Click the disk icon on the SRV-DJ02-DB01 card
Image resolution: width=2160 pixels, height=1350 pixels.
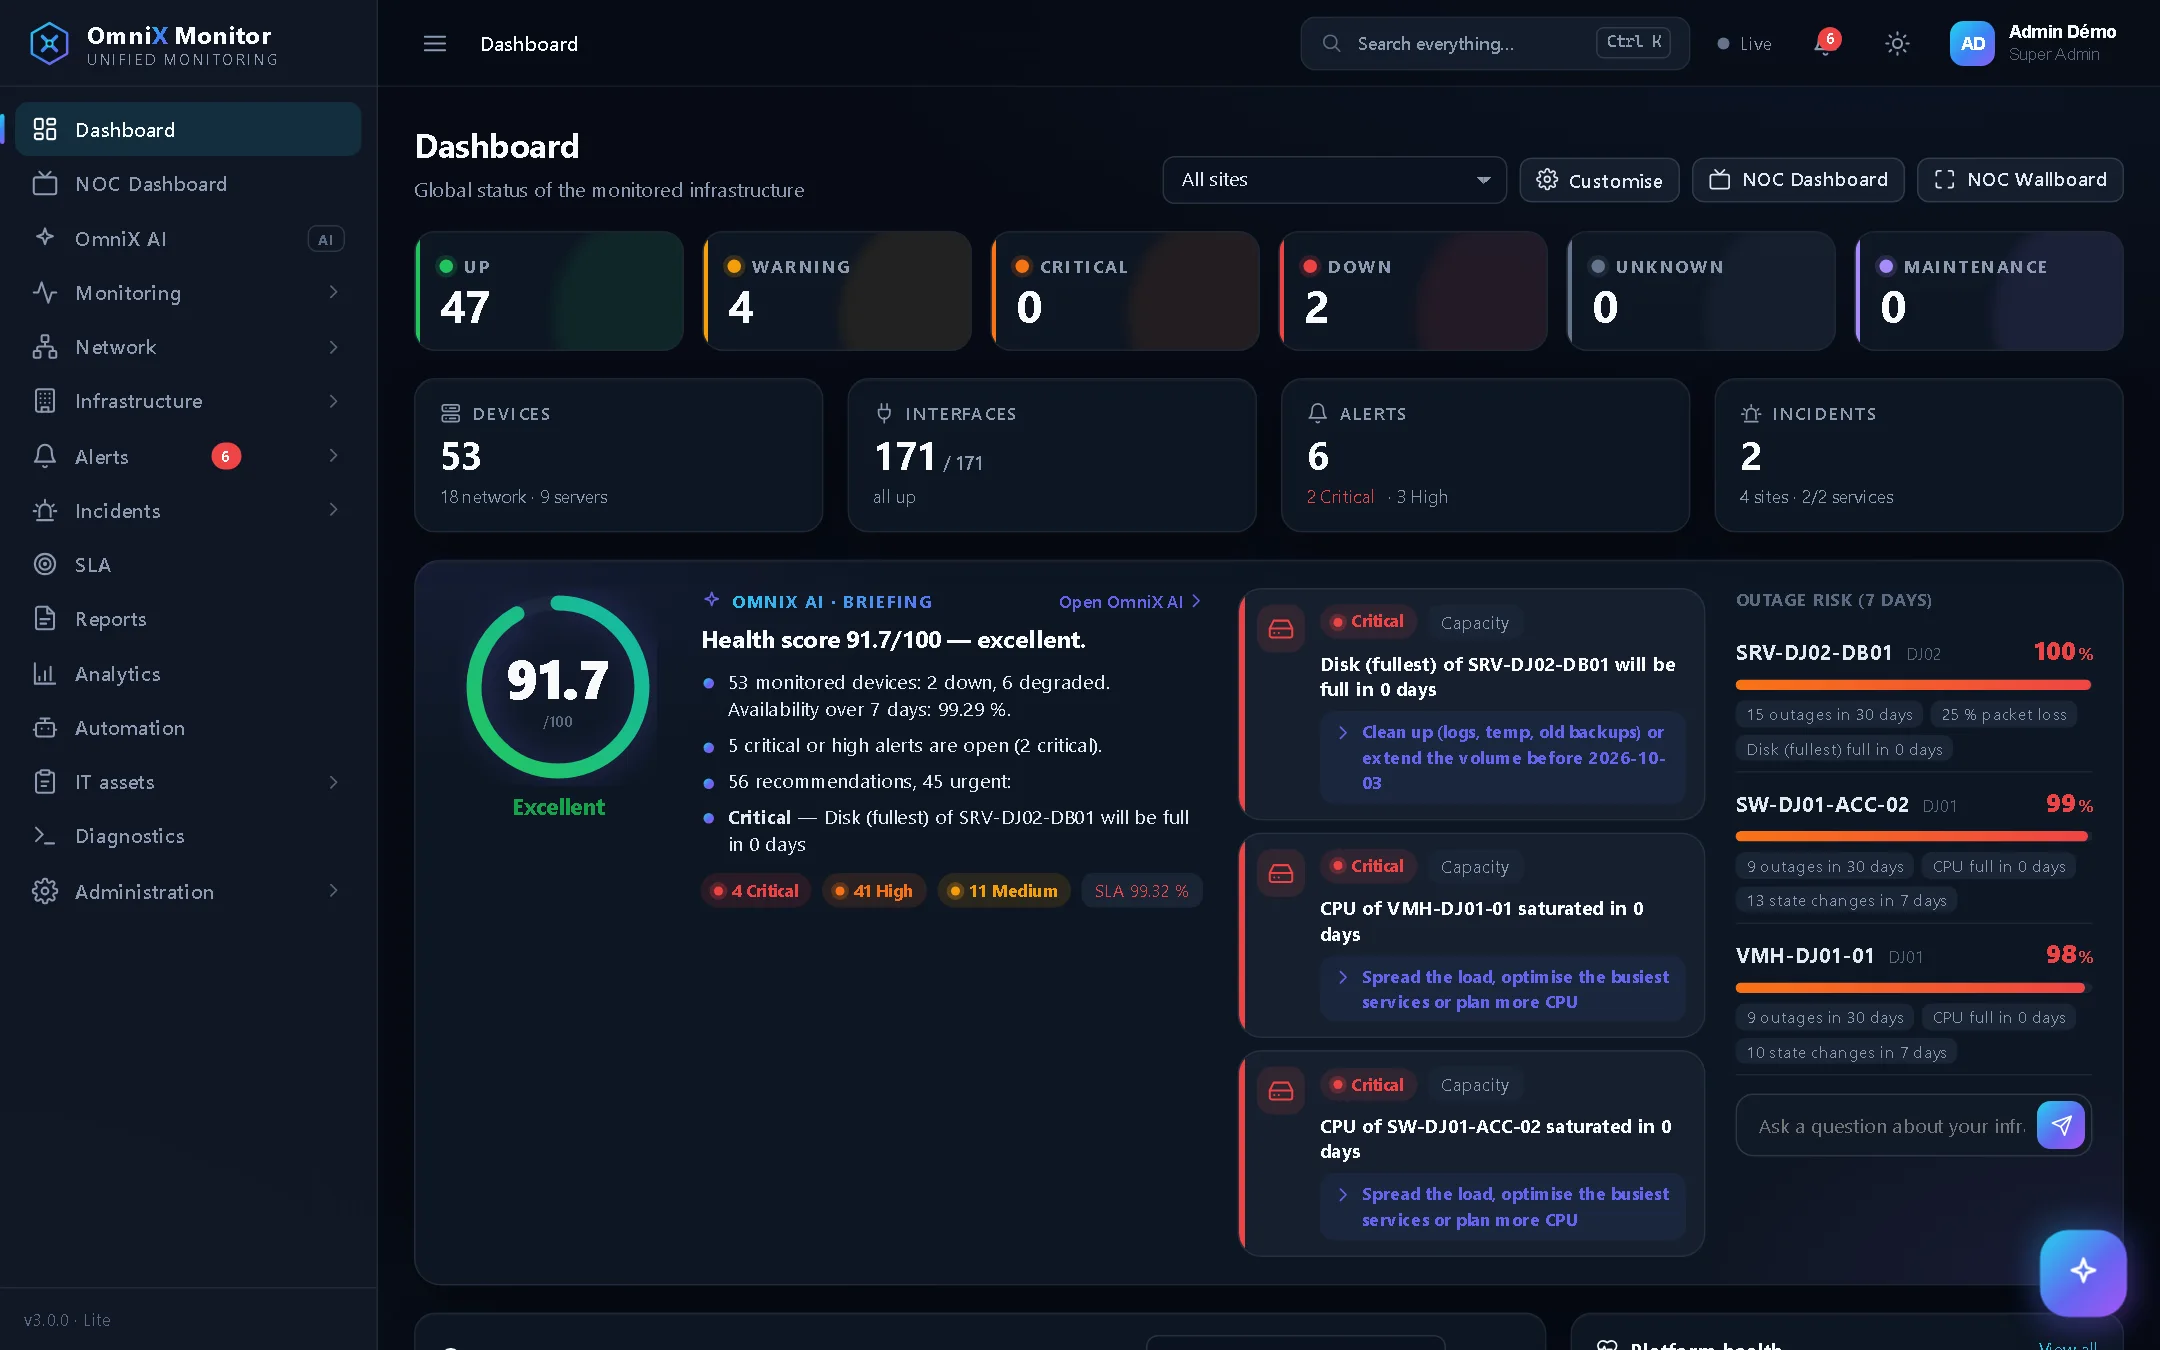[1281, 629]
